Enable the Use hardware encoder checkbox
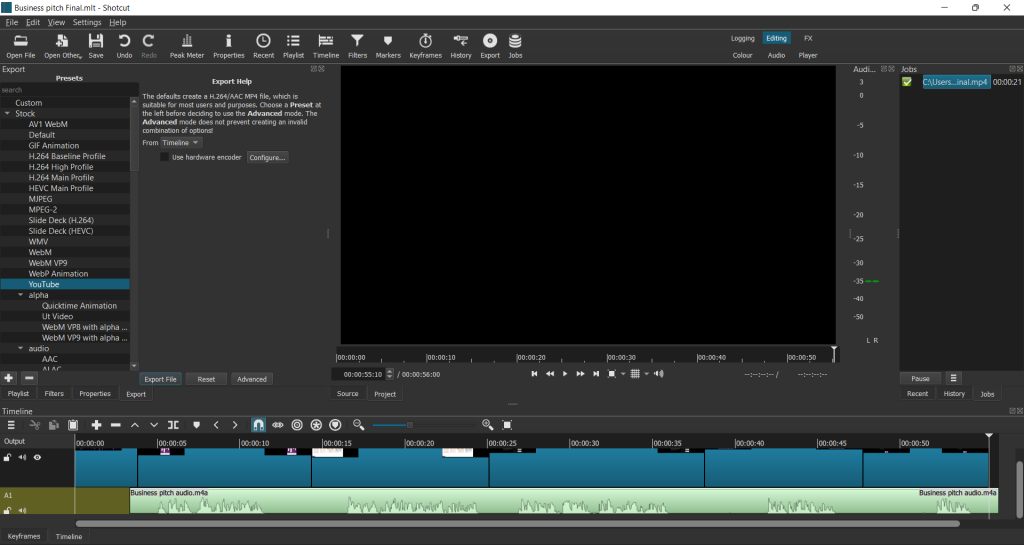 pos(165,157)
